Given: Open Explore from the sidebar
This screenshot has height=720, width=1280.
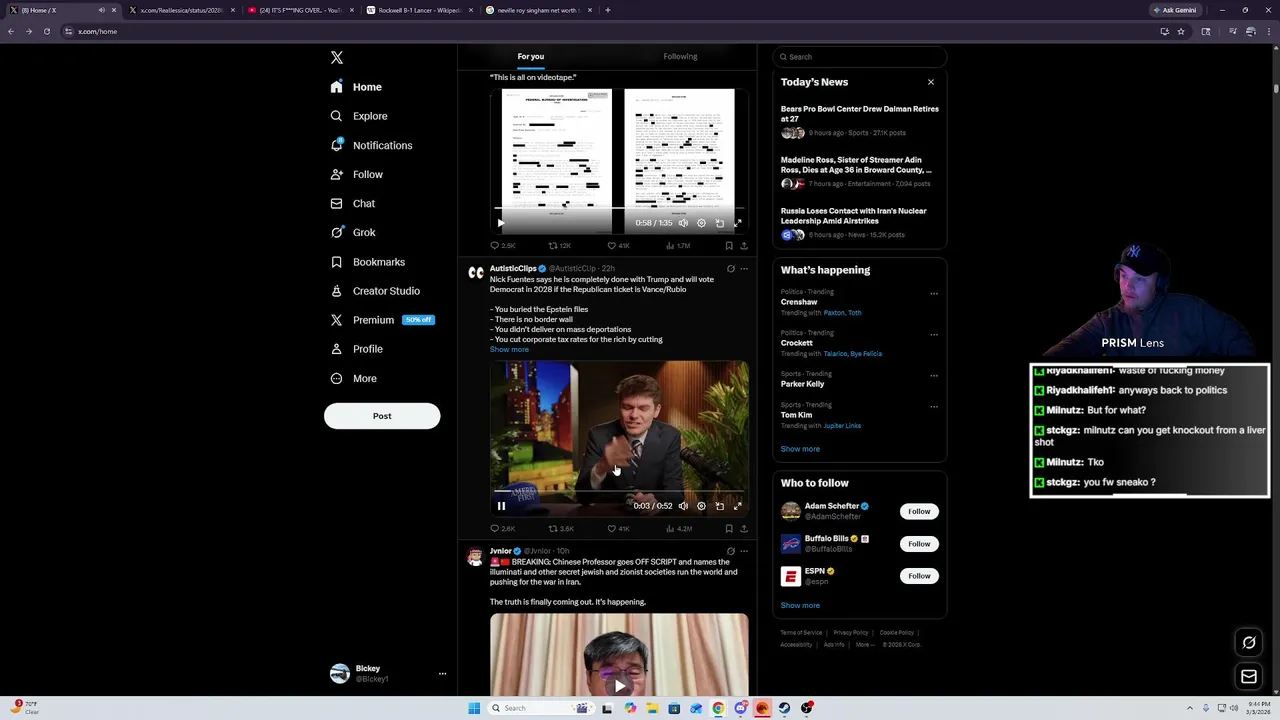Looking at the screenshot, I should (x=359, y=116).
